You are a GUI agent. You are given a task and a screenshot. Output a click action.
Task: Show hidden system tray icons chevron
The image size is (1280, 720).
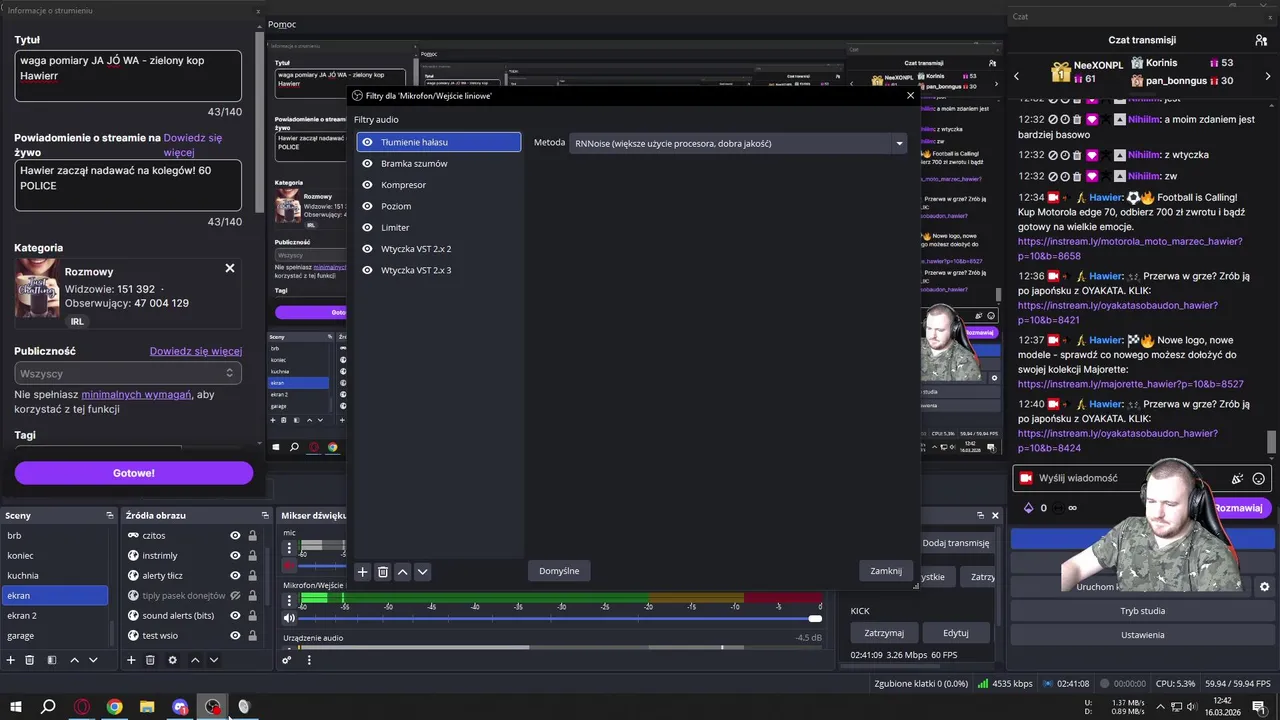coord(1160,707)
